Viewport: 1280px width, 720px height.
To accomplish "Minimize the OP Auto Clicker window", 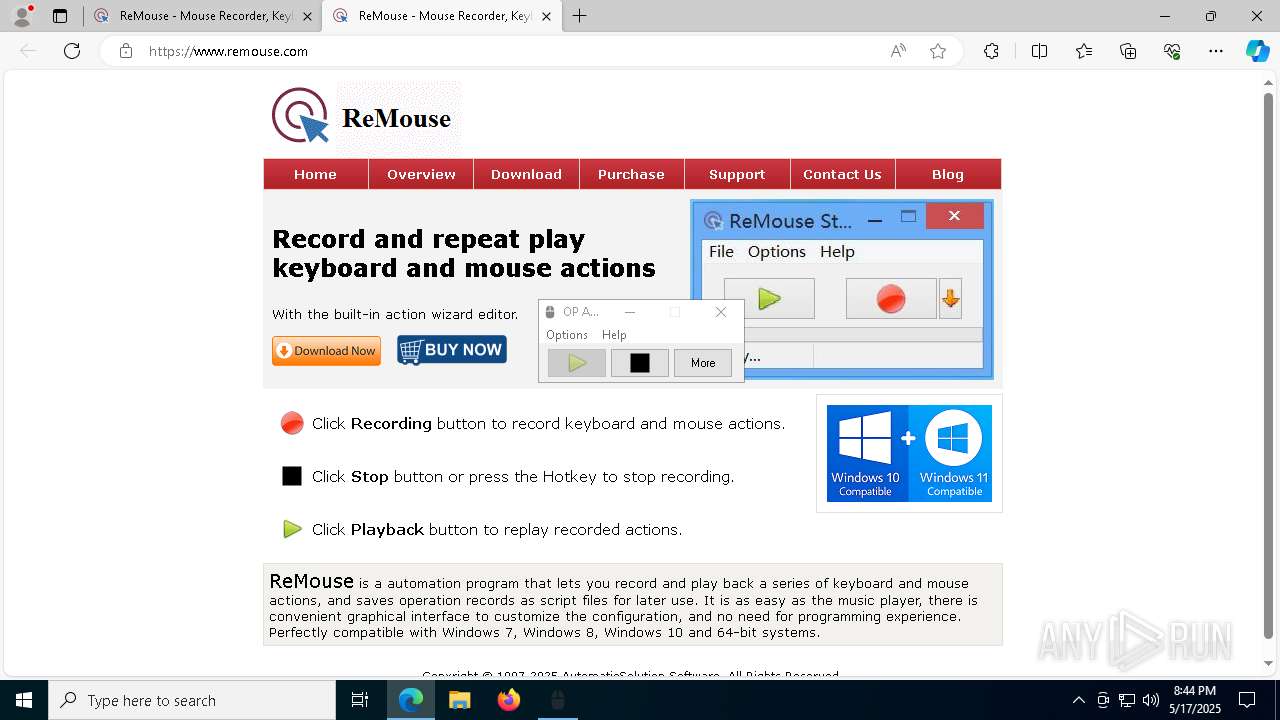I will coord(630,312).
